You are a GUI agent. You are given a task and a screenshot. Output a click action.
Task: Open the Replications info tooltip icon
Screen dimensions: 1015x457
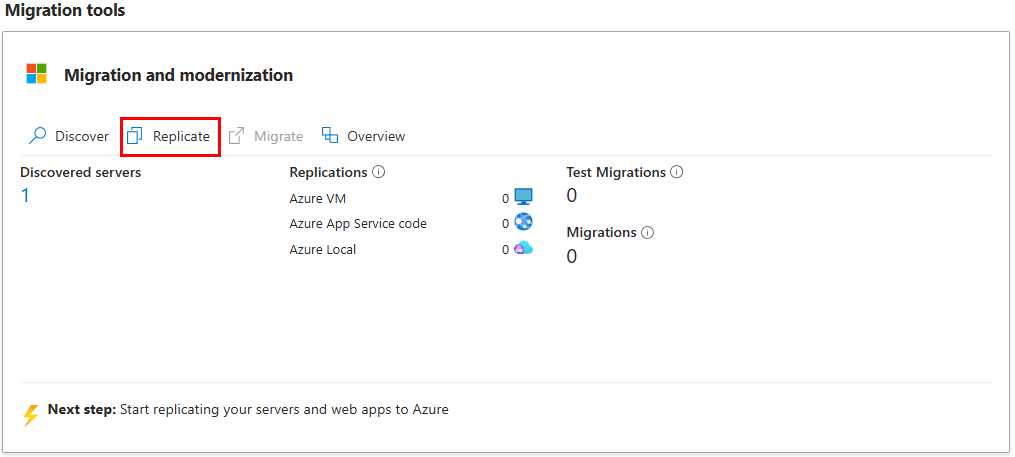pyautogui.click(x=379, y=172)
